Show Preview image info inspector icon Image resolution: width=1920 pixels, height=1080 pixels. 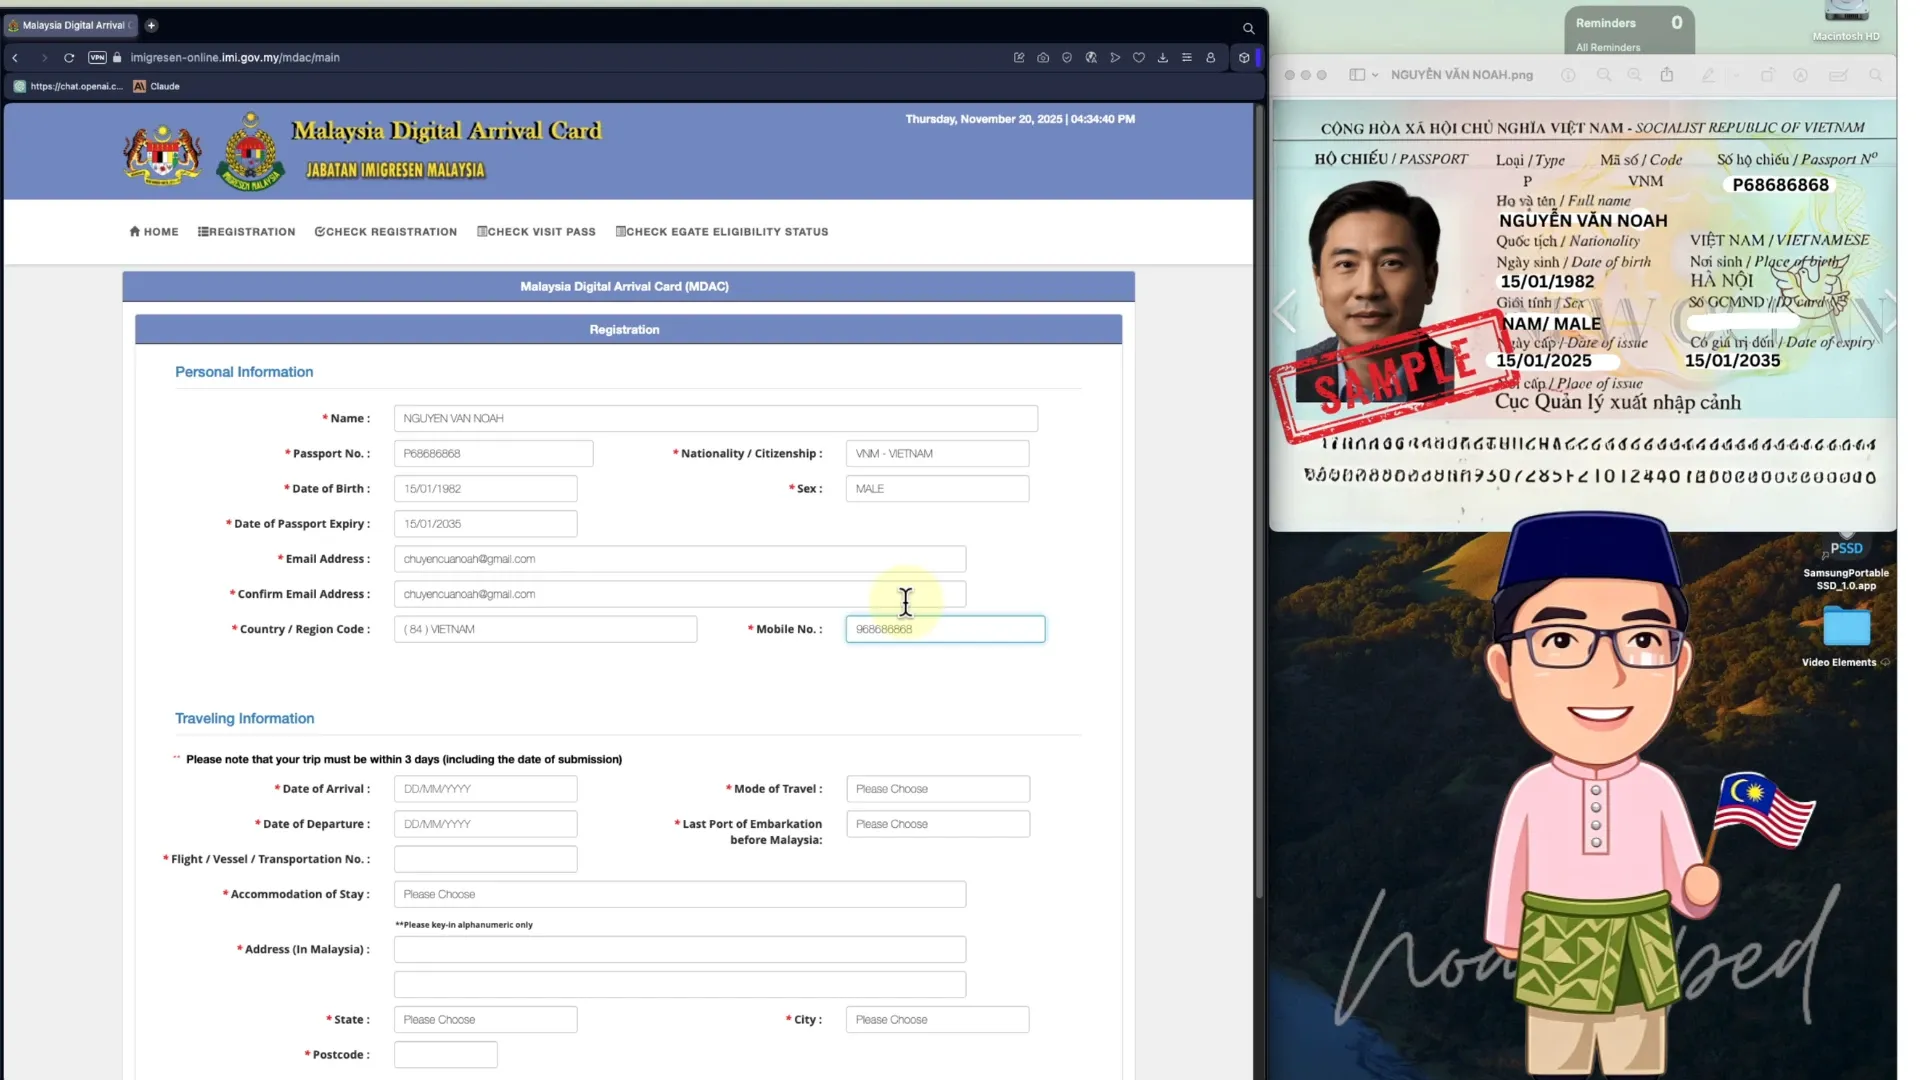1568,75
